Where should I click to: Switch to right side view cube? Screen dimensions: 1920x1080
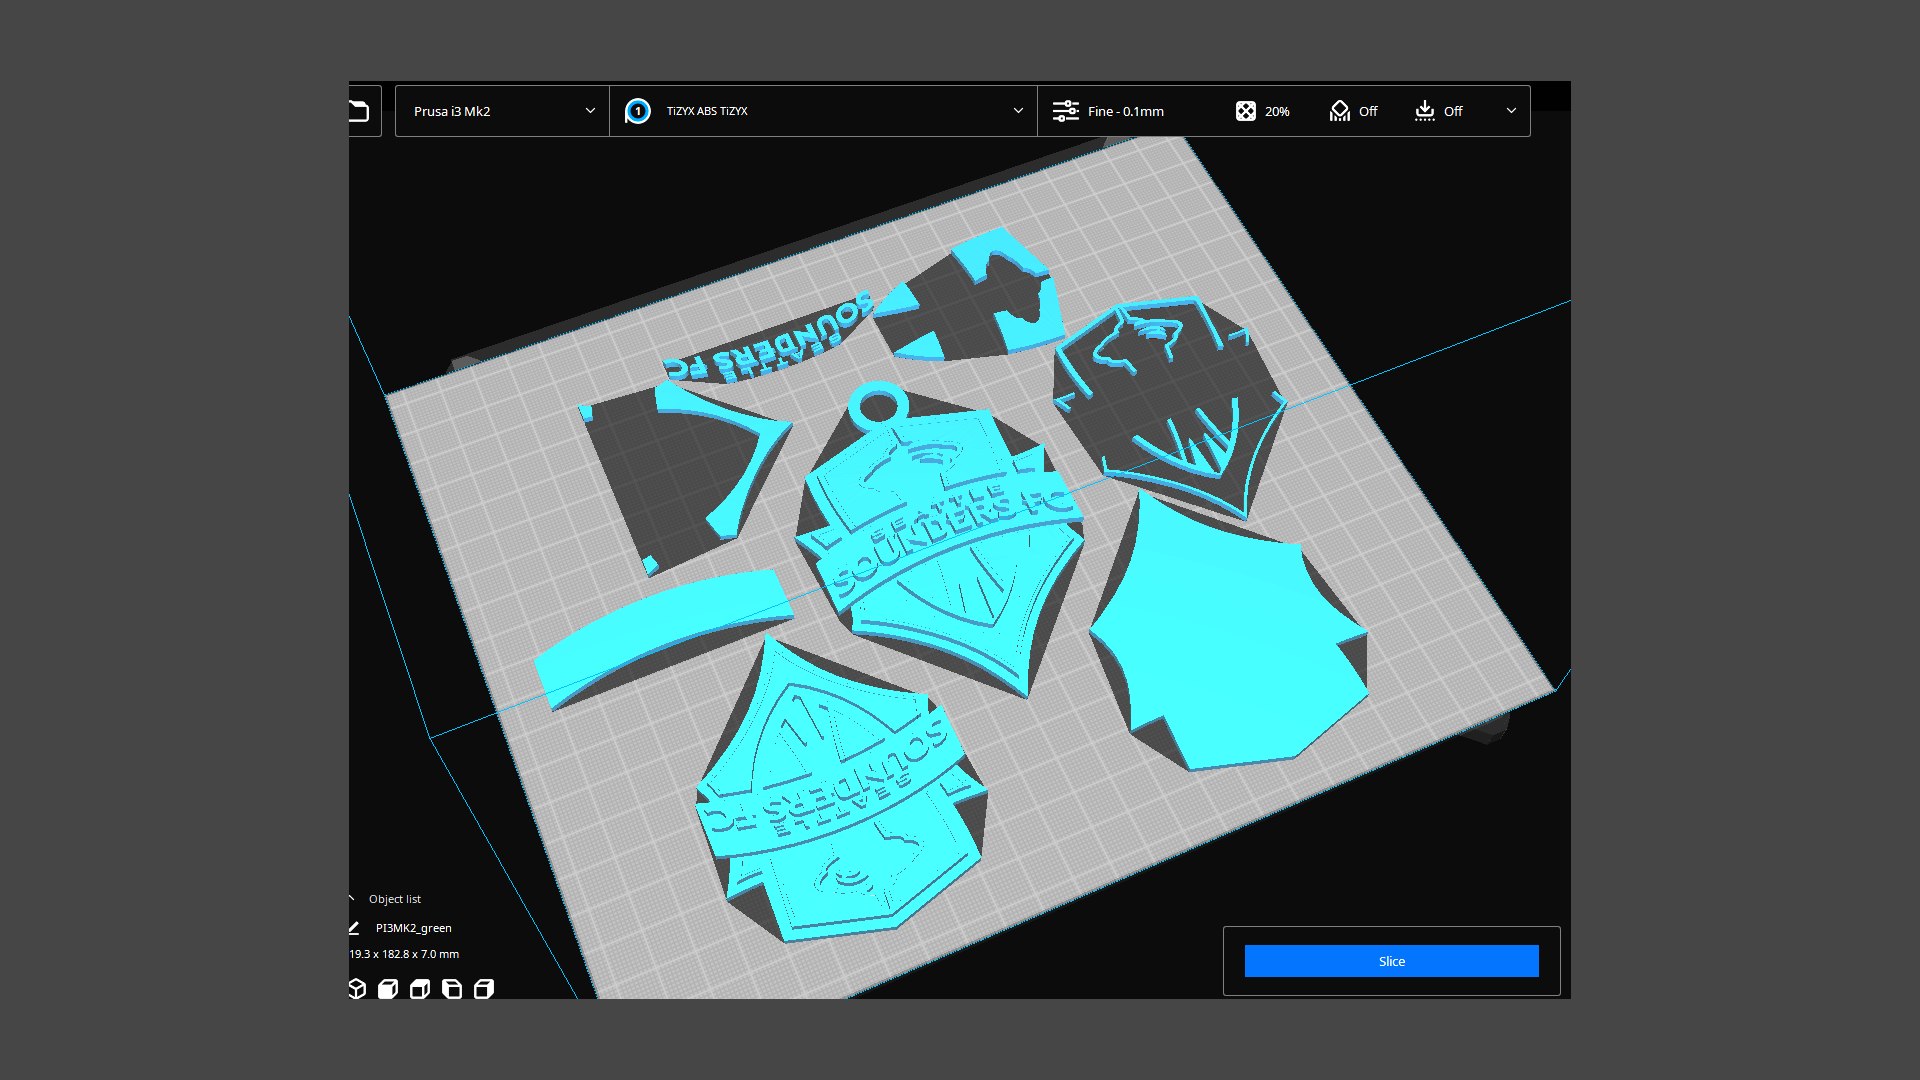484,989
